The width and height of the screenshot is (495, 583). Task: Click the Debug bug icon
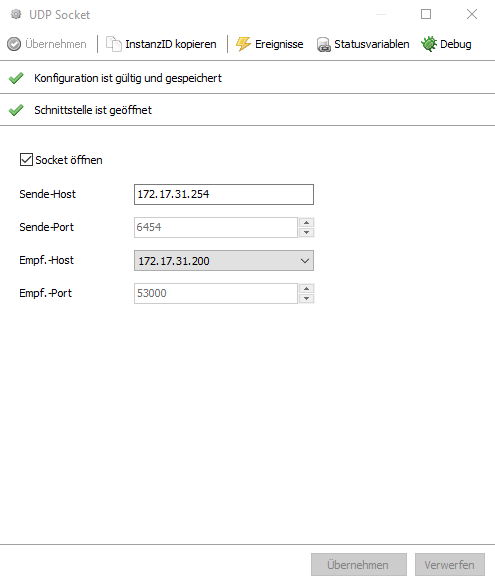[x=429, y=44]
